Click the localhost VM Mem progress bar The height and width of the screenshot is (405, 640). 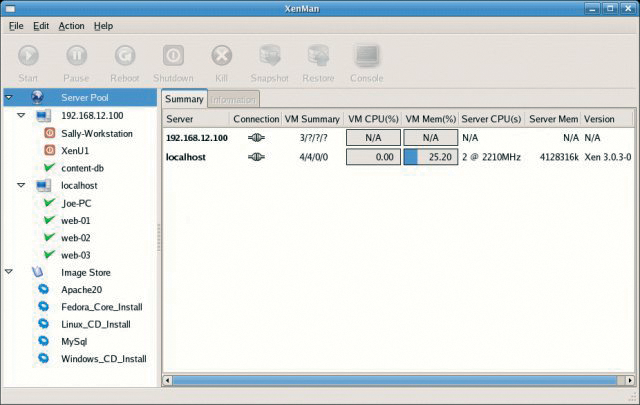point(431,157)
